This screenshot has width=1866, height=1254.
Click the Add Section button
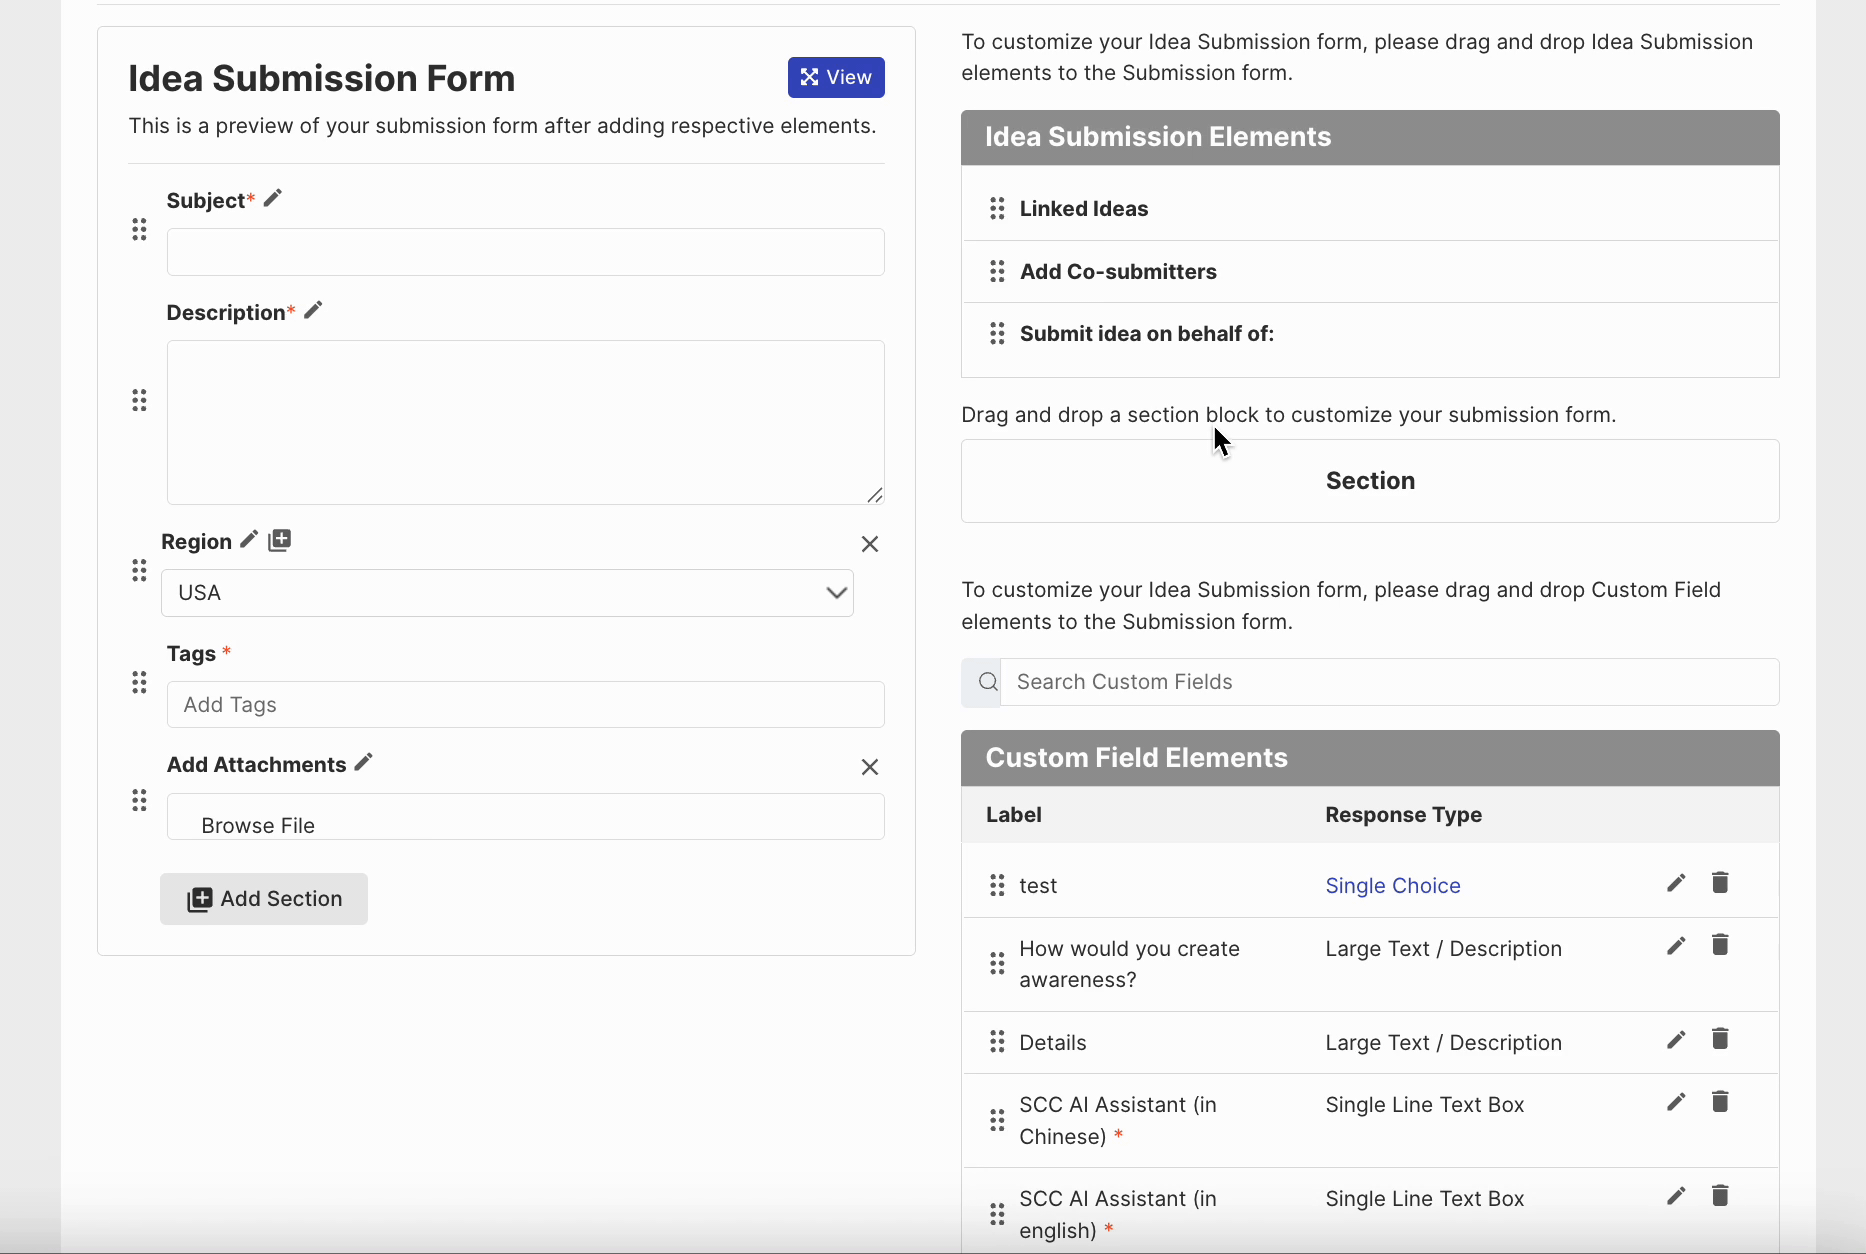(264, 899)
